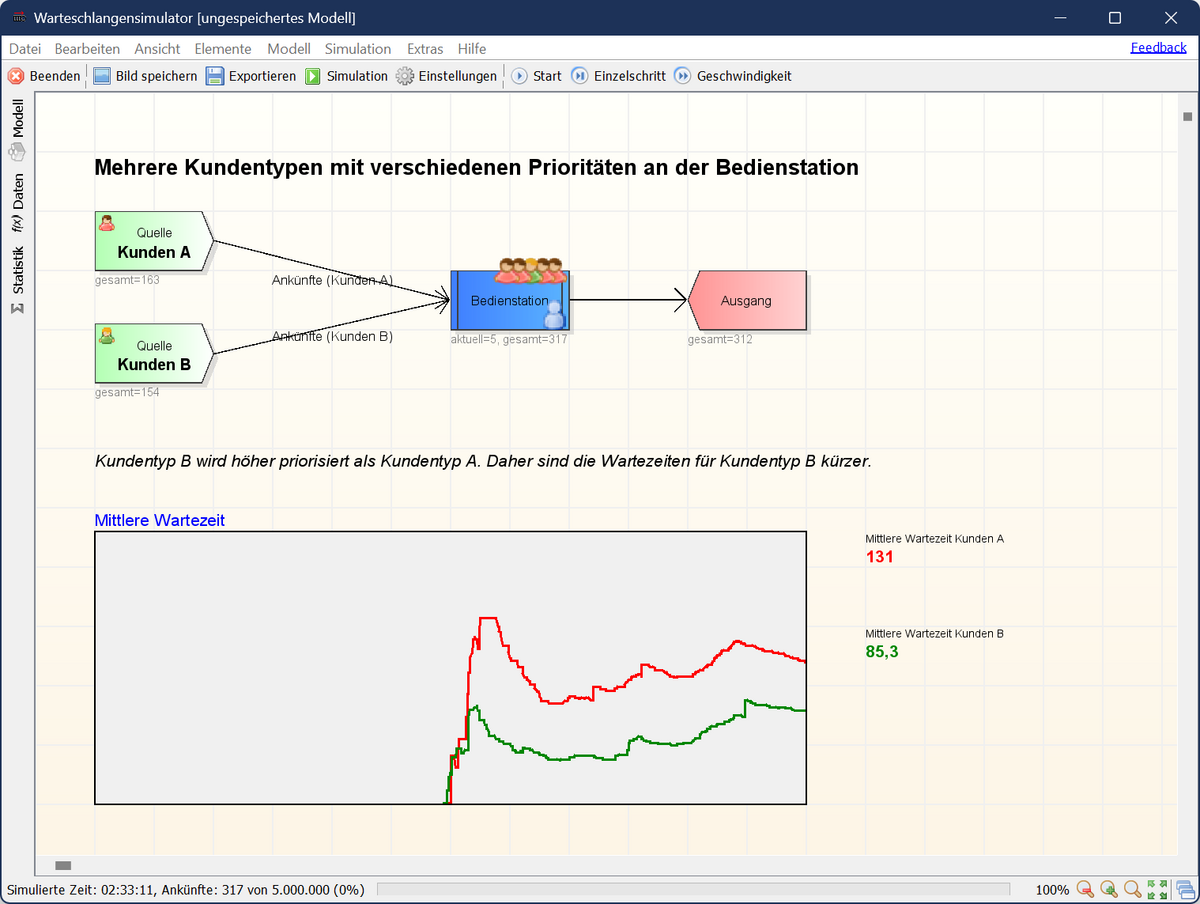Open the Elemente menu
This screenshot has width=1200, height=904.
[x=224, y=48]
